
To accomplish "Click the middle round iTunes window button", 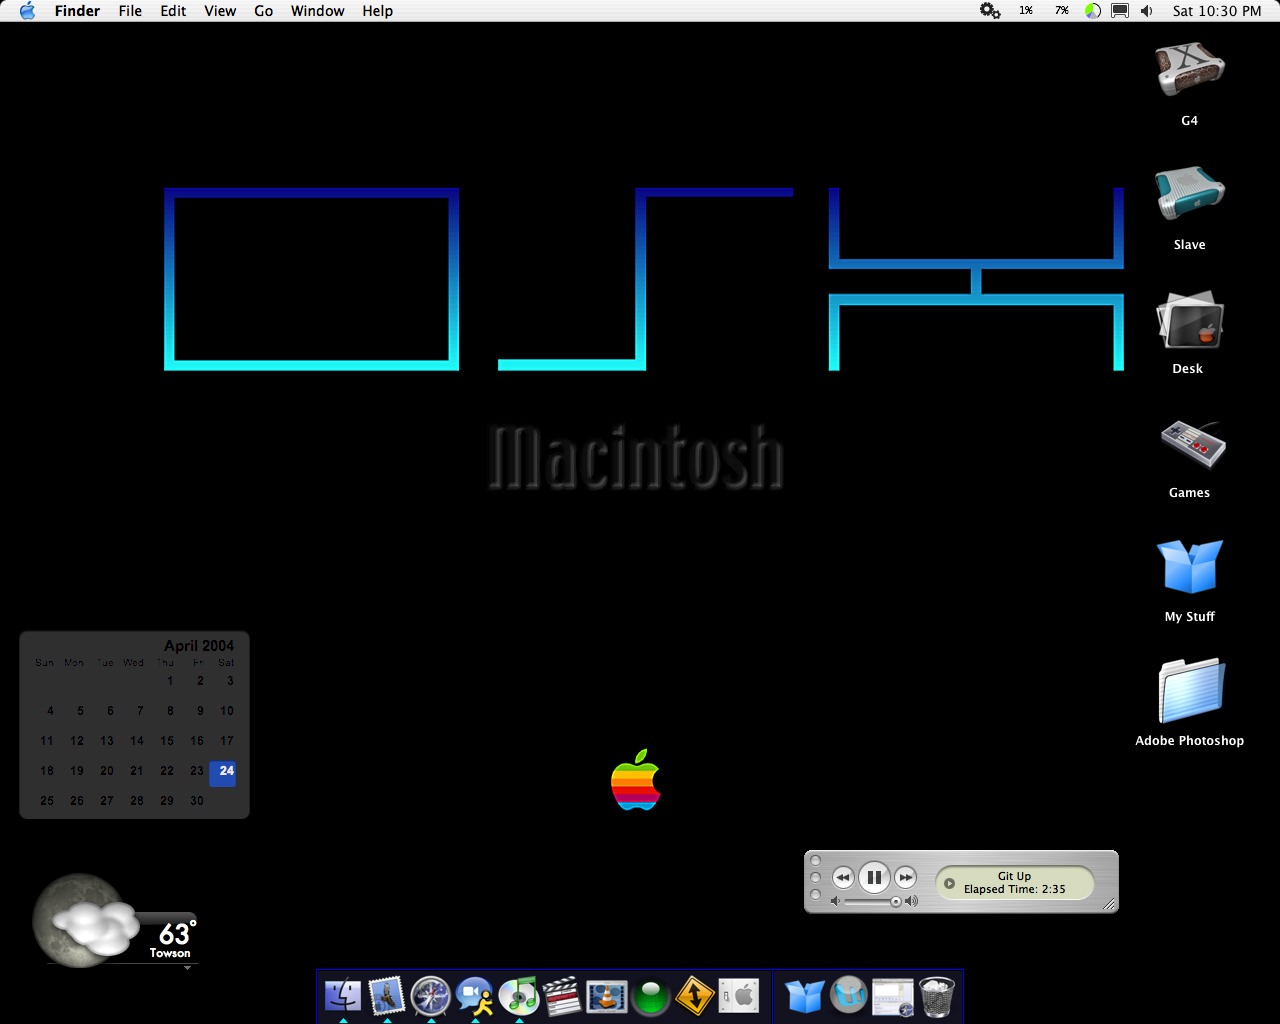I will tap(815, 878).
